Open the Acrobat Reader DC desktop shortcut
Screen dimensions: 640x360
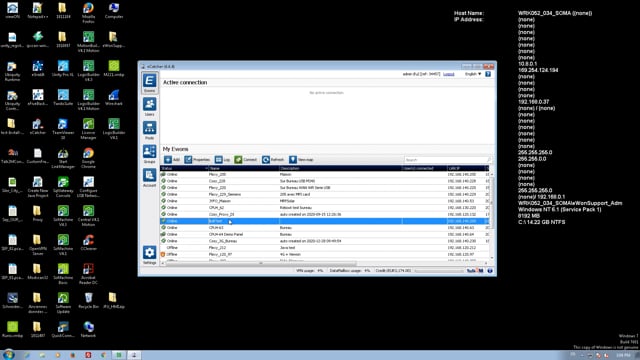point(88,273)
